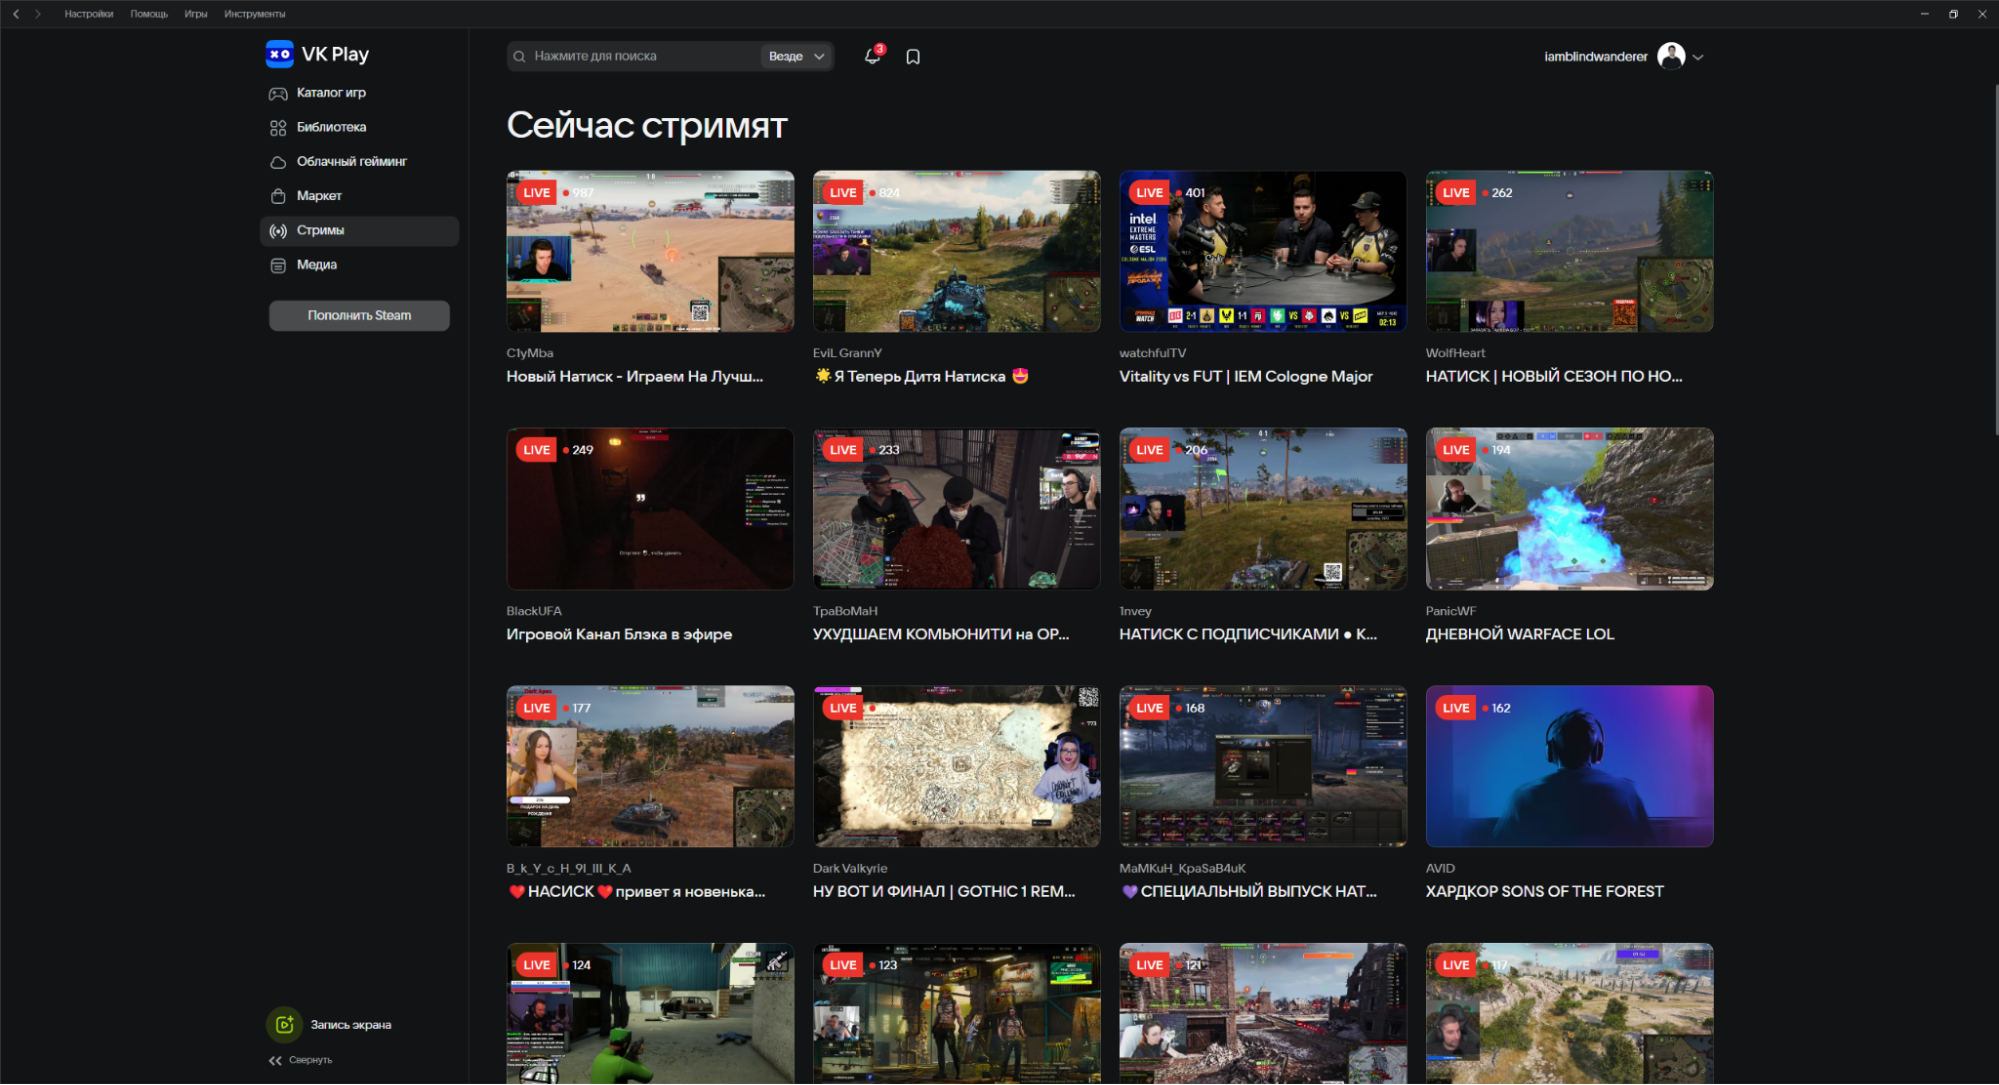The image size is (1999, 1085).
Task: Go back with the navigation arrow
Action: tap(16, 14)
